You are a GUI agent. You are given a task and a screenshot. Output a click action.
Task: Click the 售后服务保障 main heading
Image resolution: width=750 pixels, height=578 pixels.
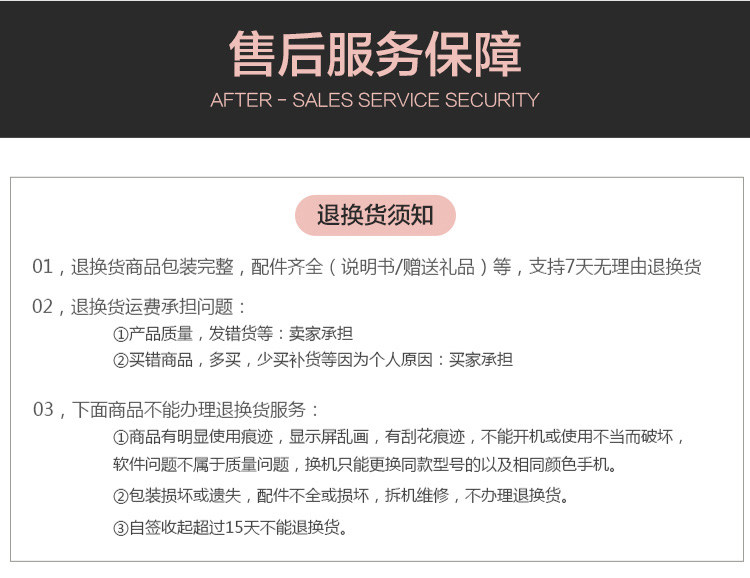[x=375, y=54]
